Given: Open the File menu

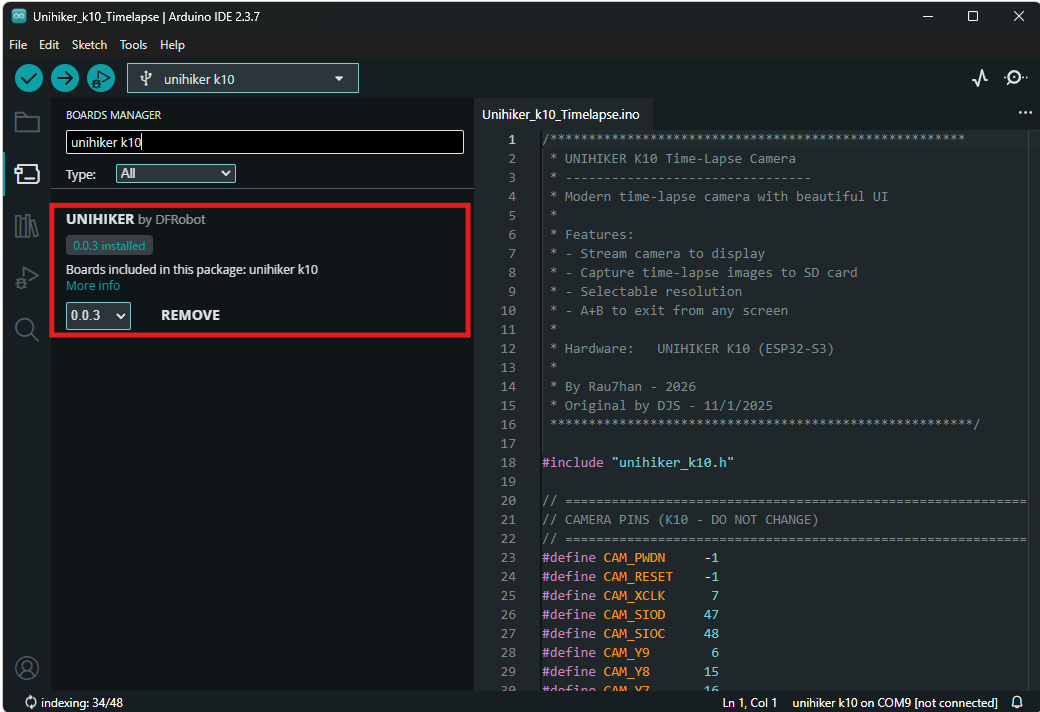Looking at the screenshot, I should coord(18,44).
